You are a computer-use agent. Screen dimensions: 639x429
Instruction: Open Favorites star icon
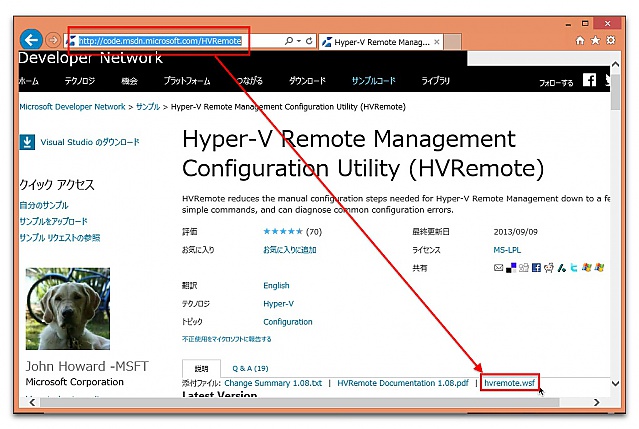coord(595,40)
